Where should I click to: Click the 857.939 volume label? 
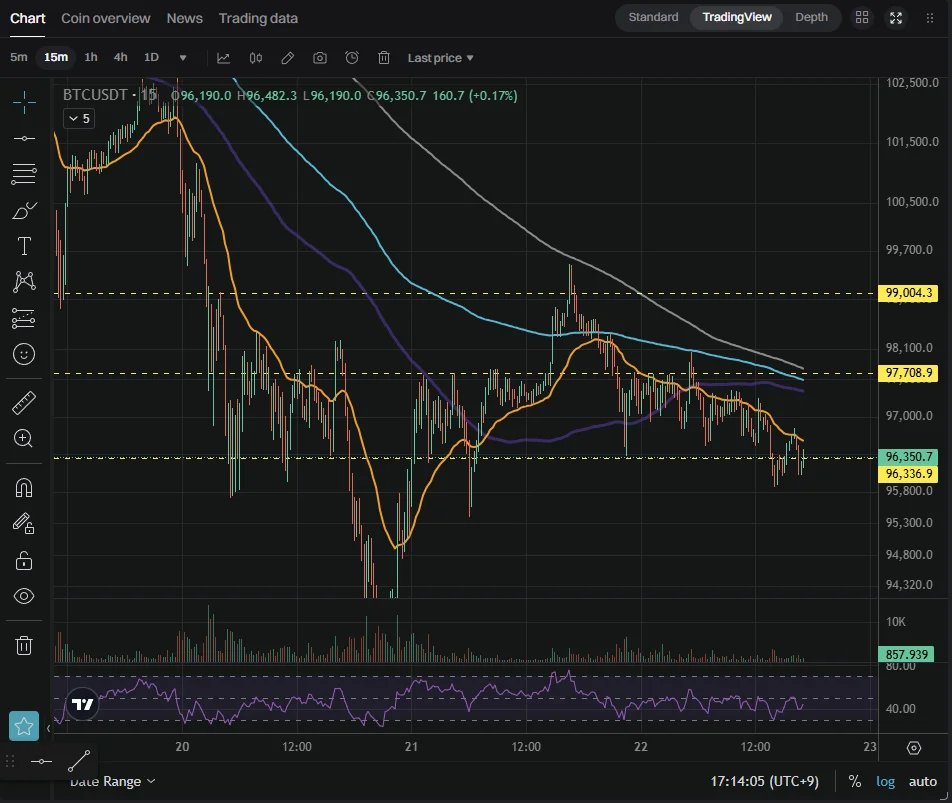click(906, 654)
